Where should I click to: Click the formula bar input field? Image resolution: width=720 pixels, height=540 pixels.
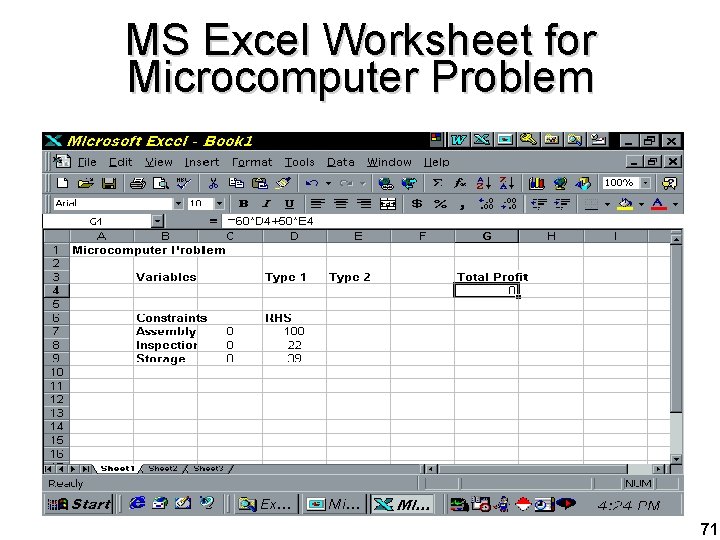(x=452, y=221)
